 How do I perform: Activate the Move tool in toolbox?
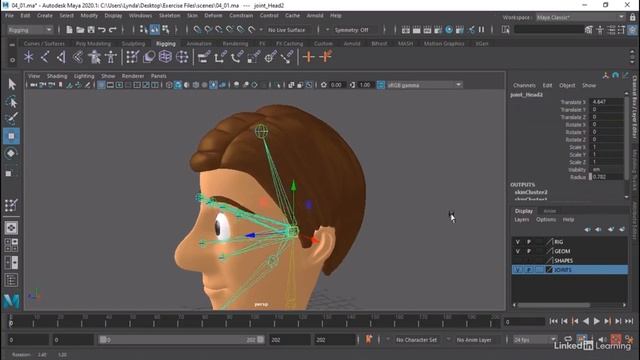[11, 136]
